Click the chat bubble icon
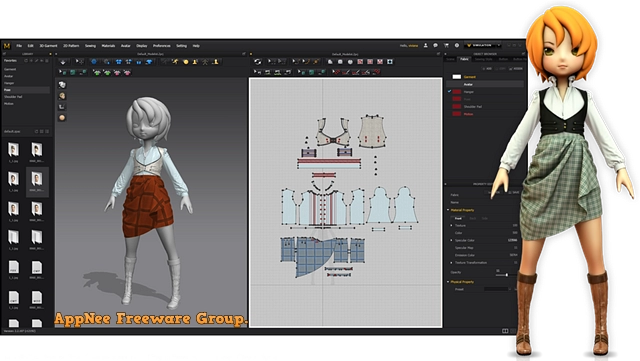The image size is (640, 361). click(x=436, y=46)
